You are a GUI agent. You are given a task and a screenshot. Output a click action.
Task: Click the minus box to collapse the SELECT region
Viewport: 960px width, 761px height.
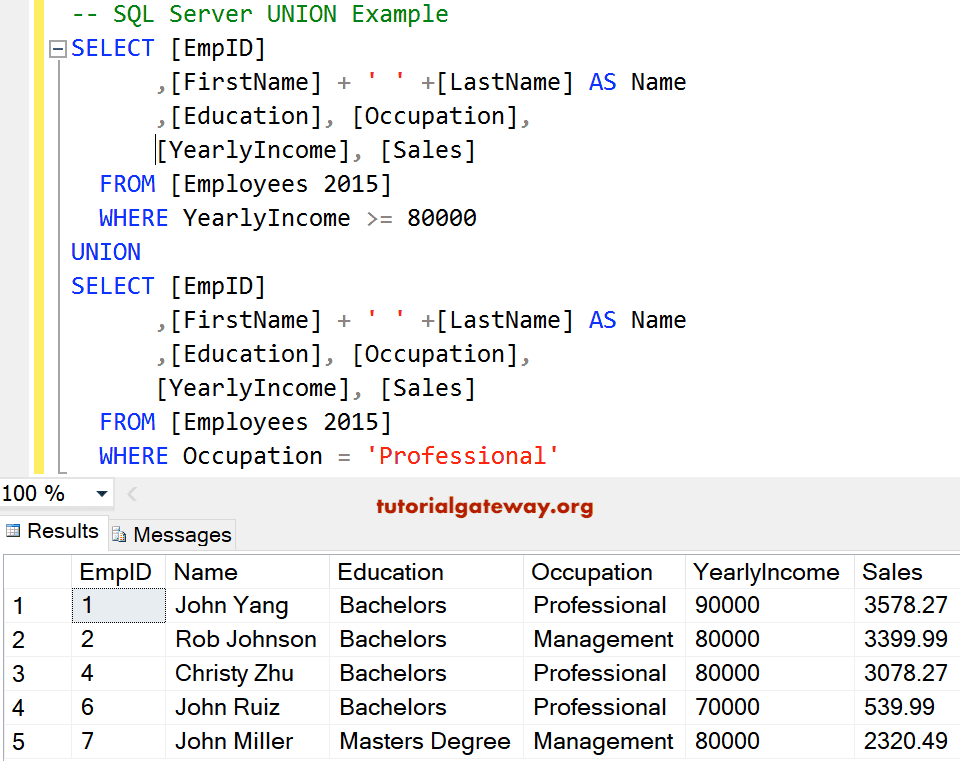tap(57, 47)
